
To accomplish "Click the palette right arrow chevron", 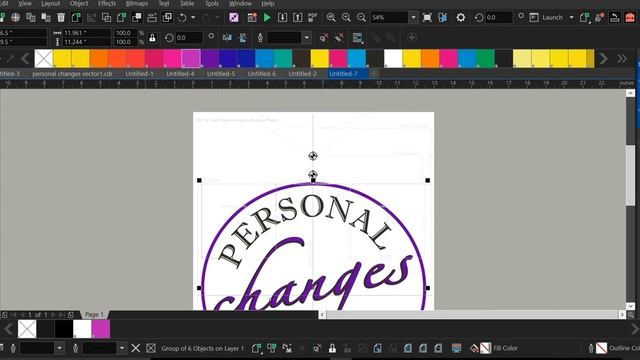I will [x=603, y=58].
